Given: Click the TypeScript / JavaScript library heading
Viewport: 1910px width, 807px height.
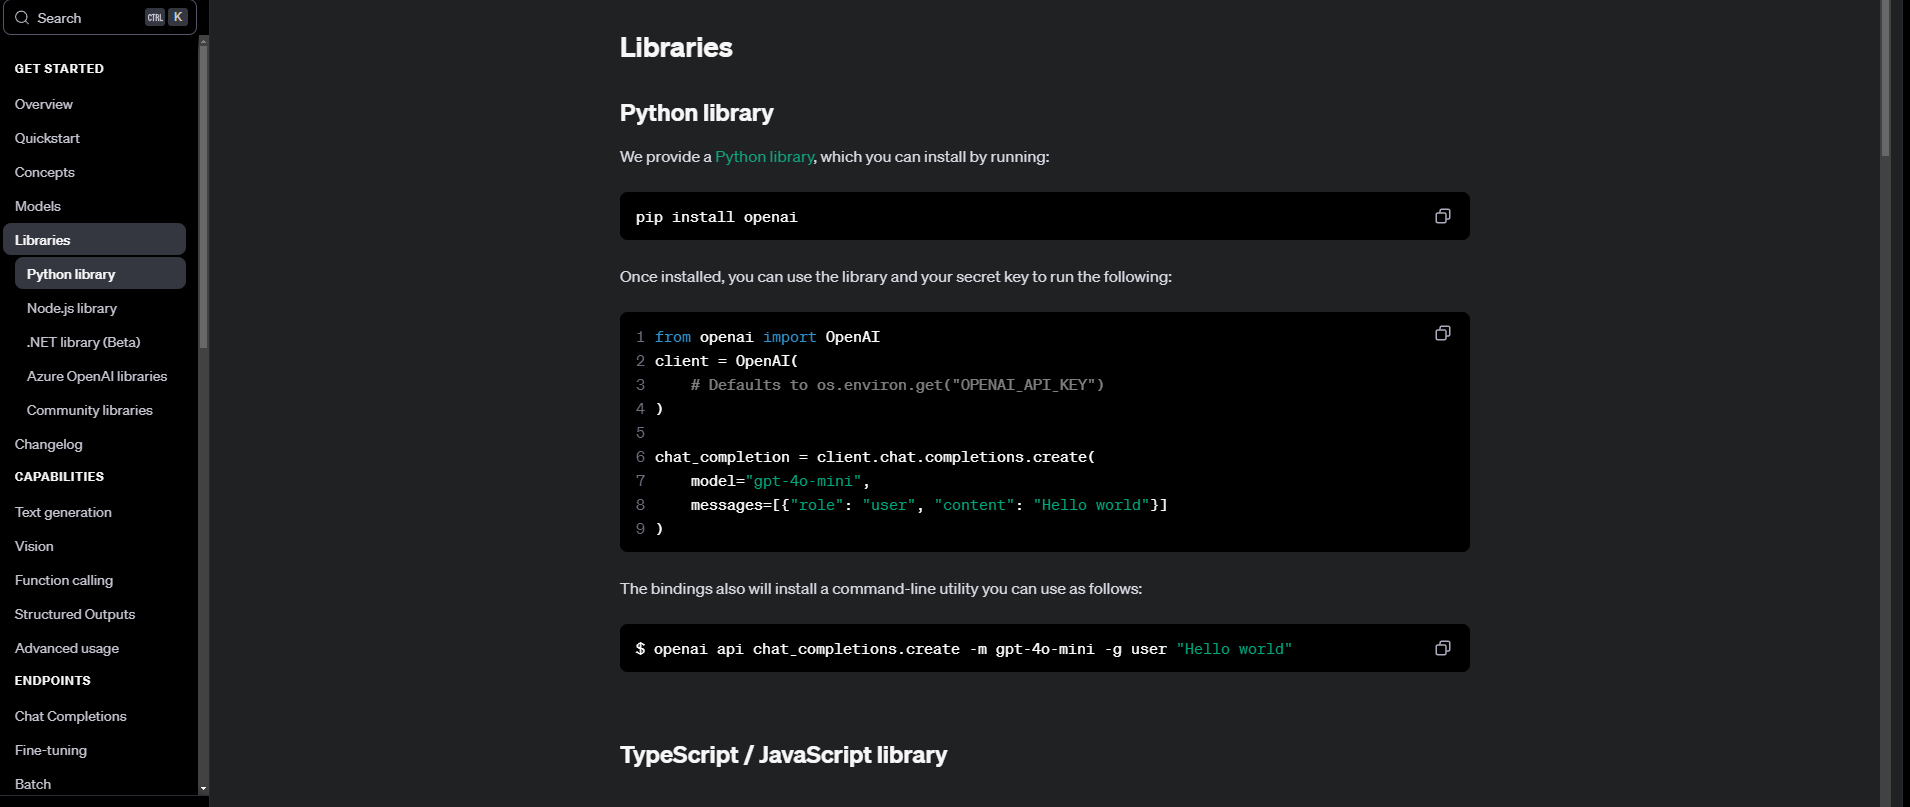Looking at the screenshot, I should 783,755.
